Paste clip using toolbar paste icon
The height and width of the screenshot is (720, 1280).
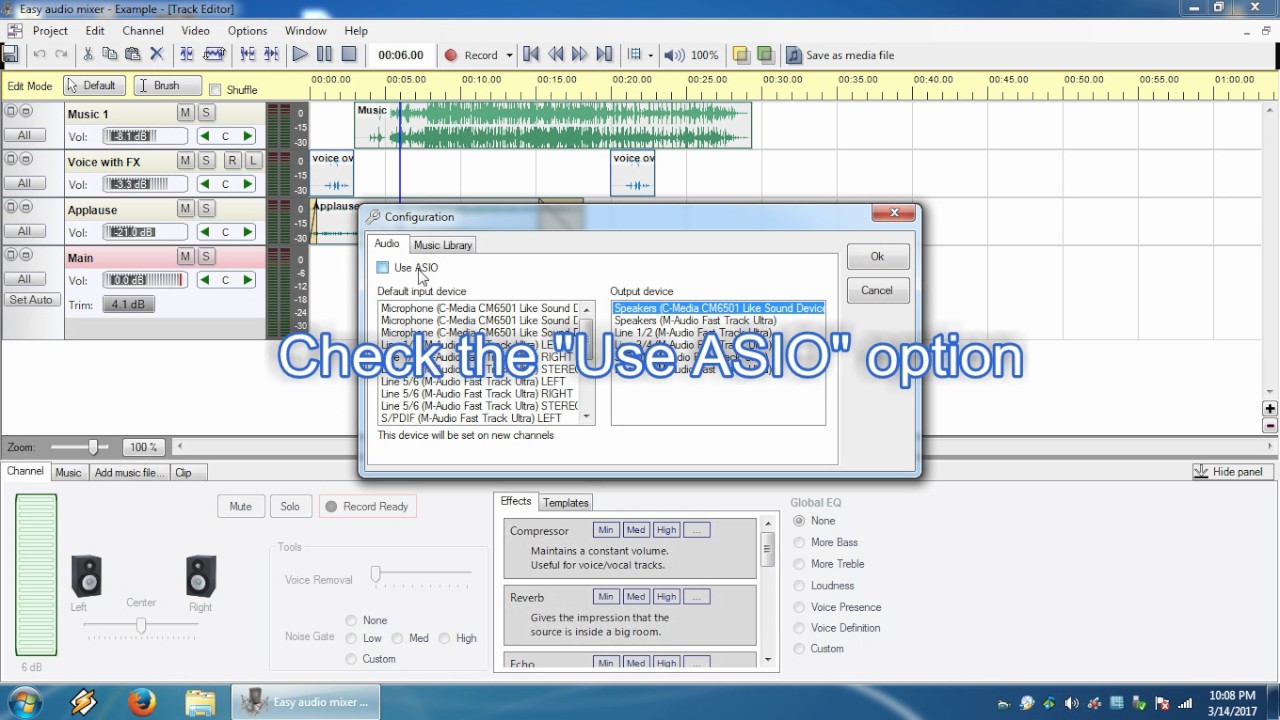(x=132, y=55)
